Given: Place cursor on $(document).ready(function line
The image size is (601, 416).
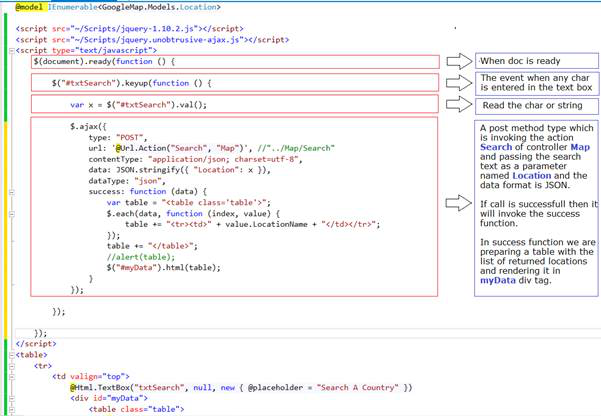Looking at the screenshot, I should (104, 61).
